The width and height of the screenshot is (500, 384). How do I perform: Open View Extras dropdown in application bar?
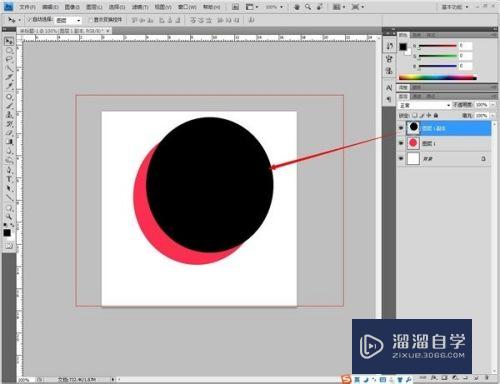pos(252,7)
